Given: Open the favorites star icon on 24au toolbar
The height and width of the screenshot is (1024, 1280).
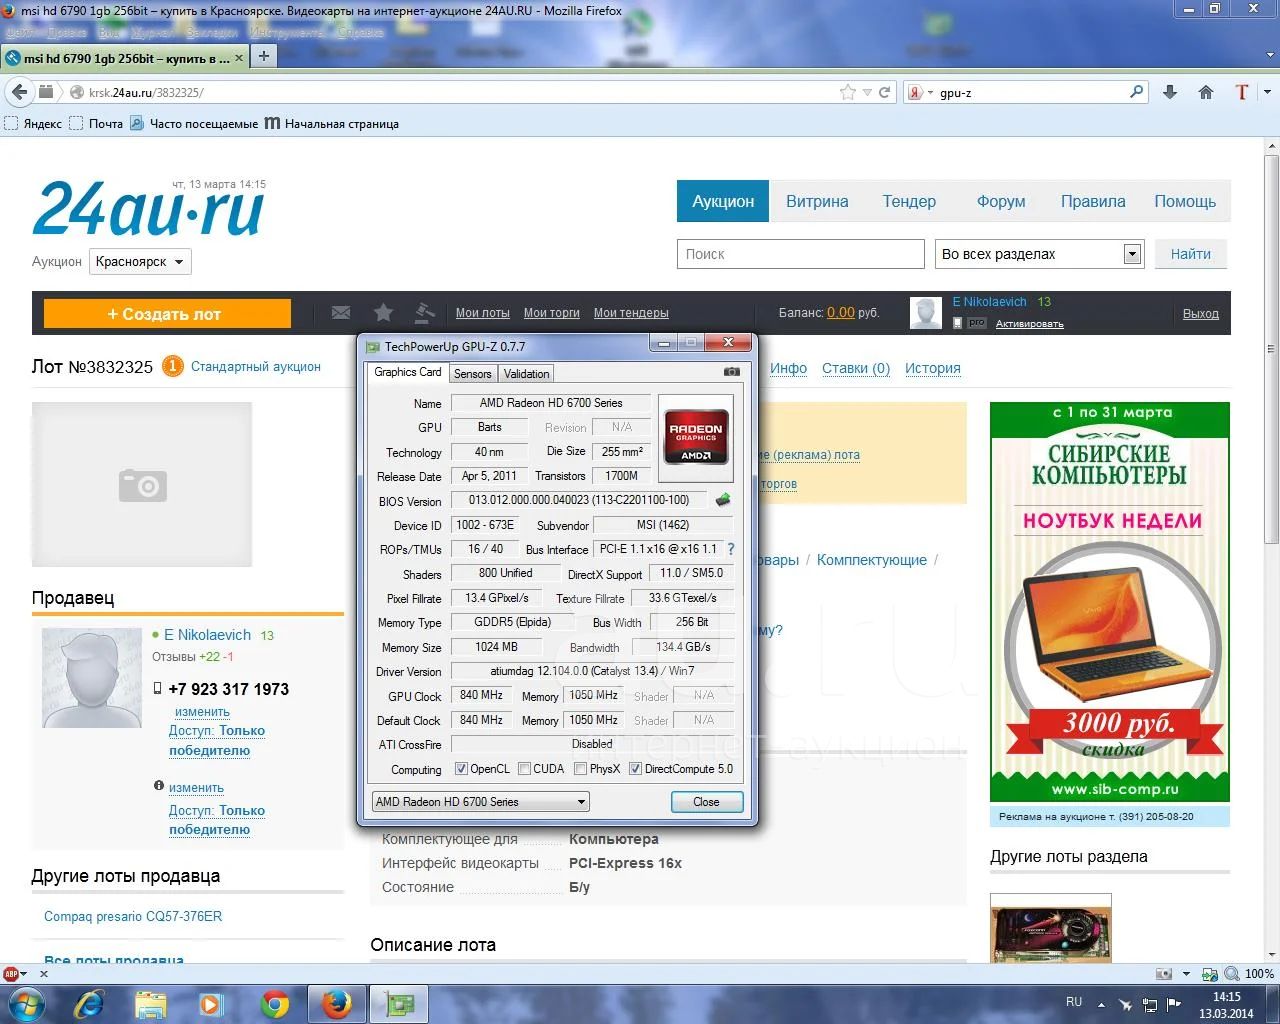Looking at the screenshot, I should tap(383, 313).
